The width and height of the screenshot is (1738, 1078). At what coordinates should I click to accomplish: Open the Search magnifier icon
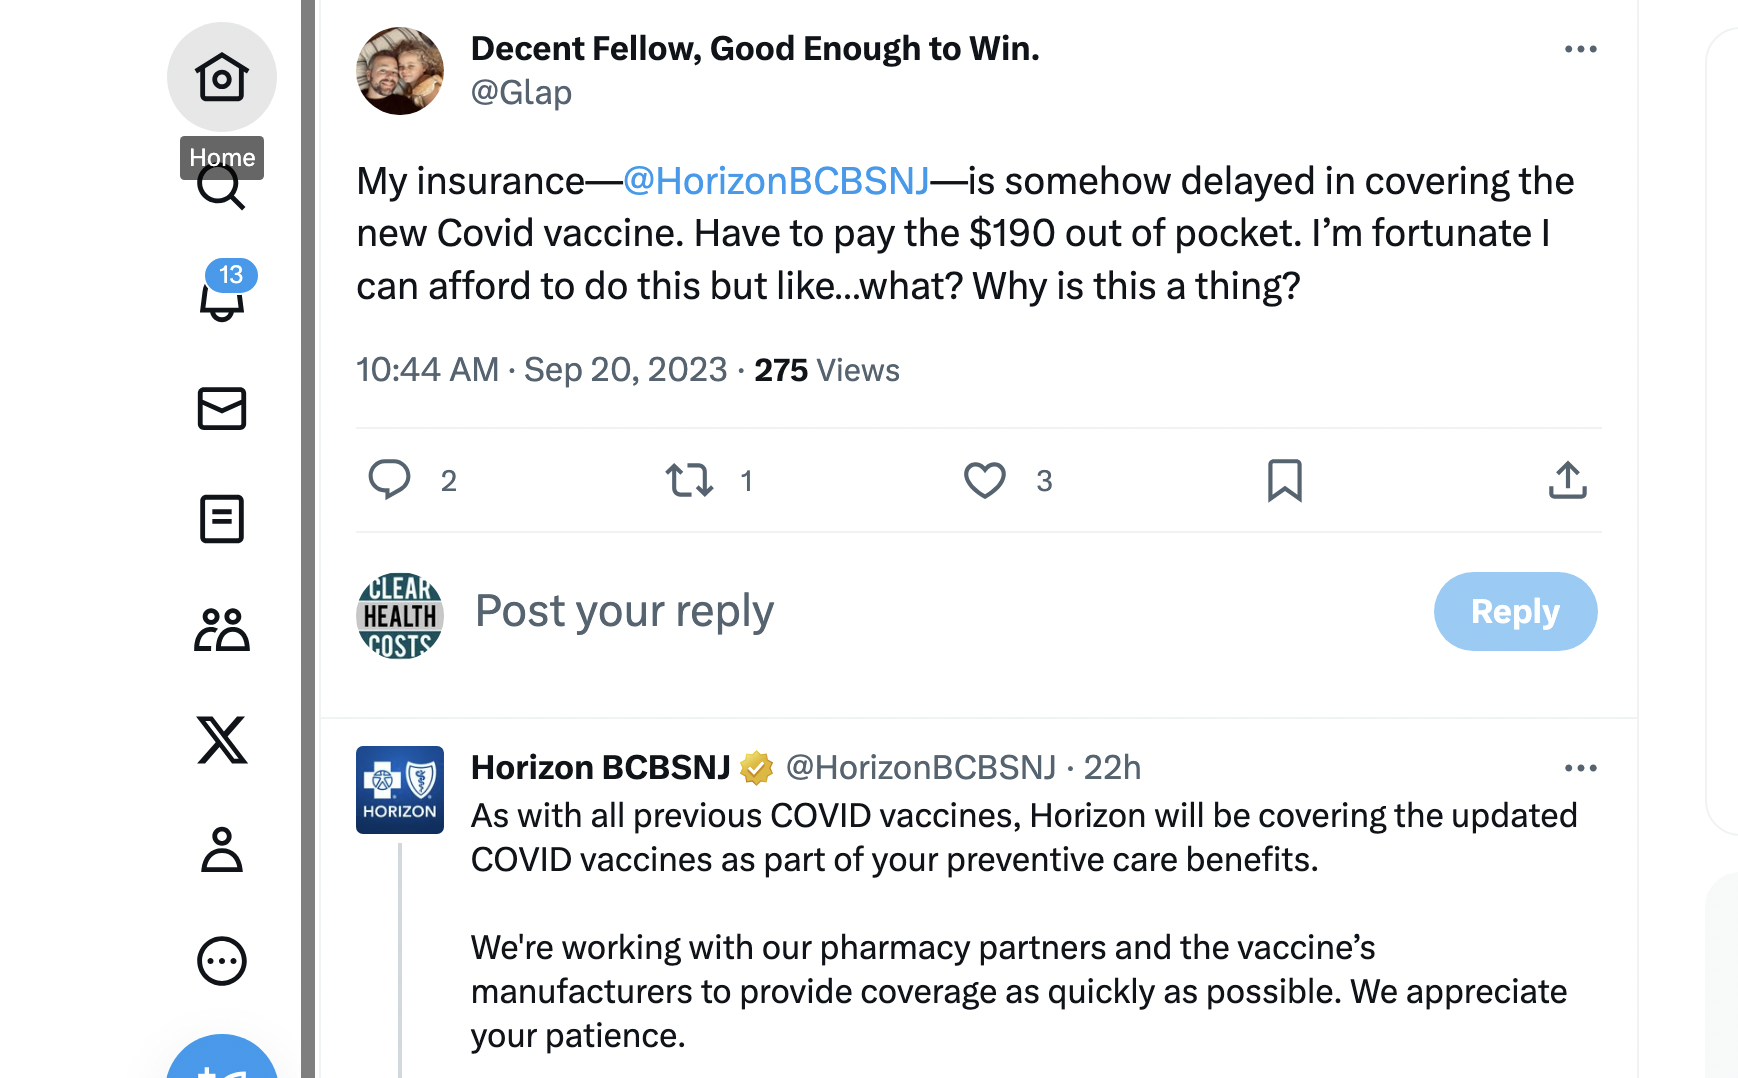coord(221,190)
